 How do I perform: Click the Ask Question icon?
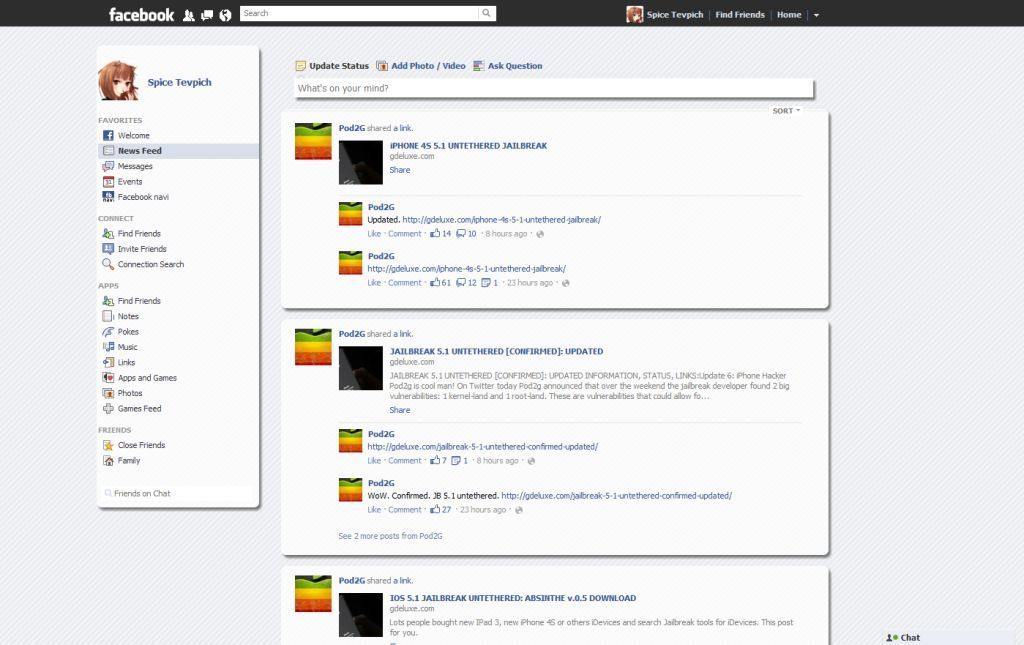(x=479, y=66)
